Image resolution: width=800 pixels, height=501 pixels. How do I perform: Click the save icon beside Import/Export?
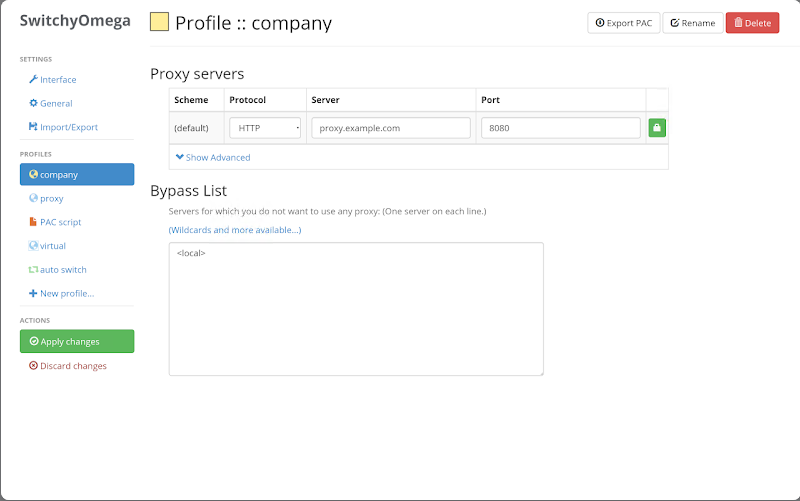(33, 127)
